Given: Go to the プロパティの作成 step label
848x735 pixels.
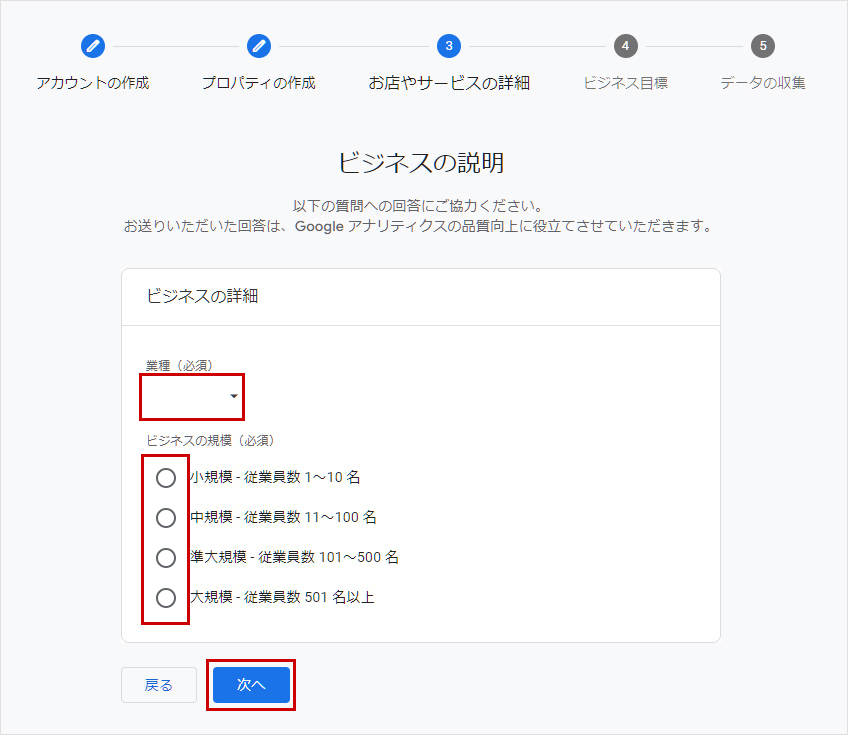Looking at the screenshot, I should pyautogui.click(x=259, y=83).
